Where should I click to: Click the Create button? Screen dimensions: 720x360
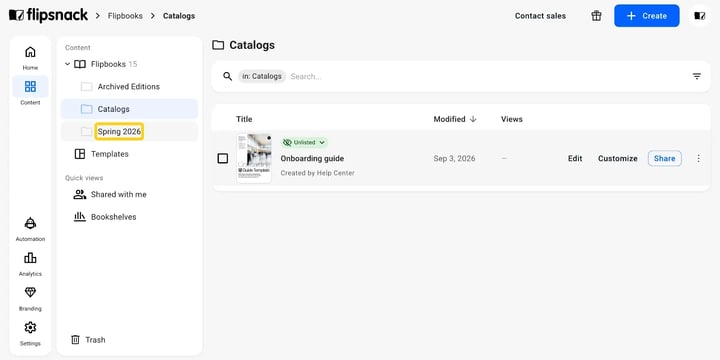click(x=647, y=16)
